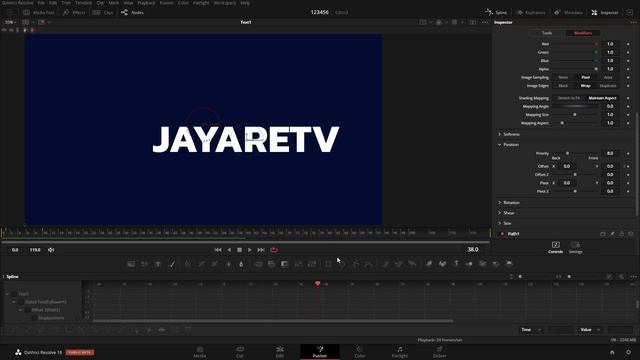Enable the Styled Text Follower1 spline checkbox

coord(21,302)
